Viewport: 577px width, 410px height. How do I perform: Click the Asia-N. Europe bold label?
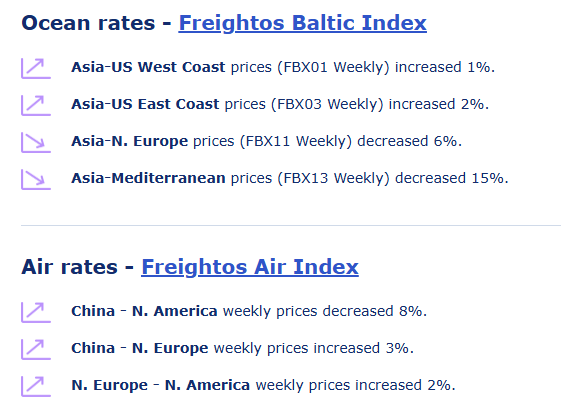tap(130, 141)
